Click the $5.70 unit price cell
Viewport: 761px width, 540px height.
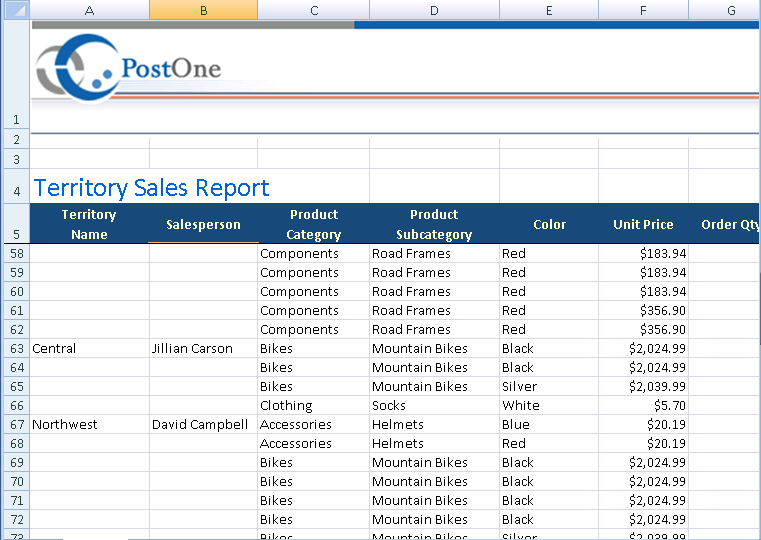coord(644,406)
